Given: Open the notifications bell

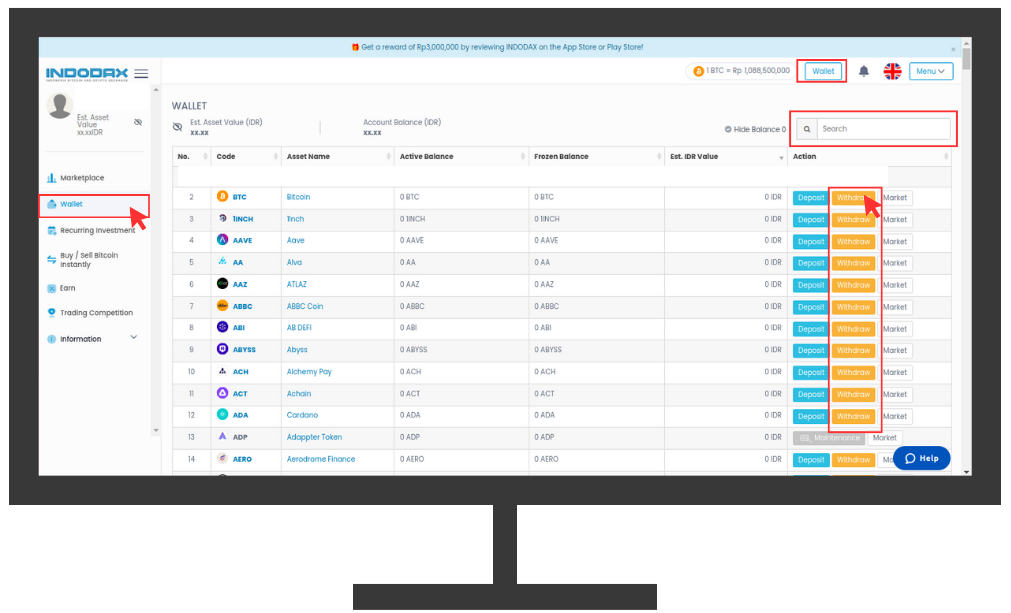Looking at the screenshot, I should [x=863, y=72].
